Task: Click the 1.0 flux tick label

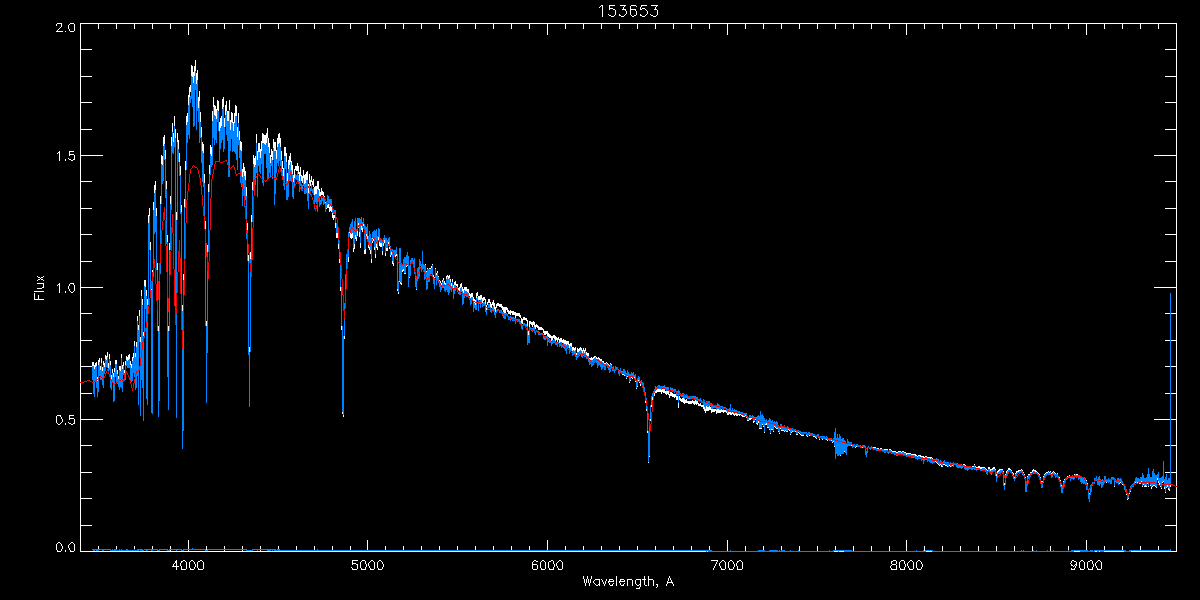Action: (x=65, y=288)
